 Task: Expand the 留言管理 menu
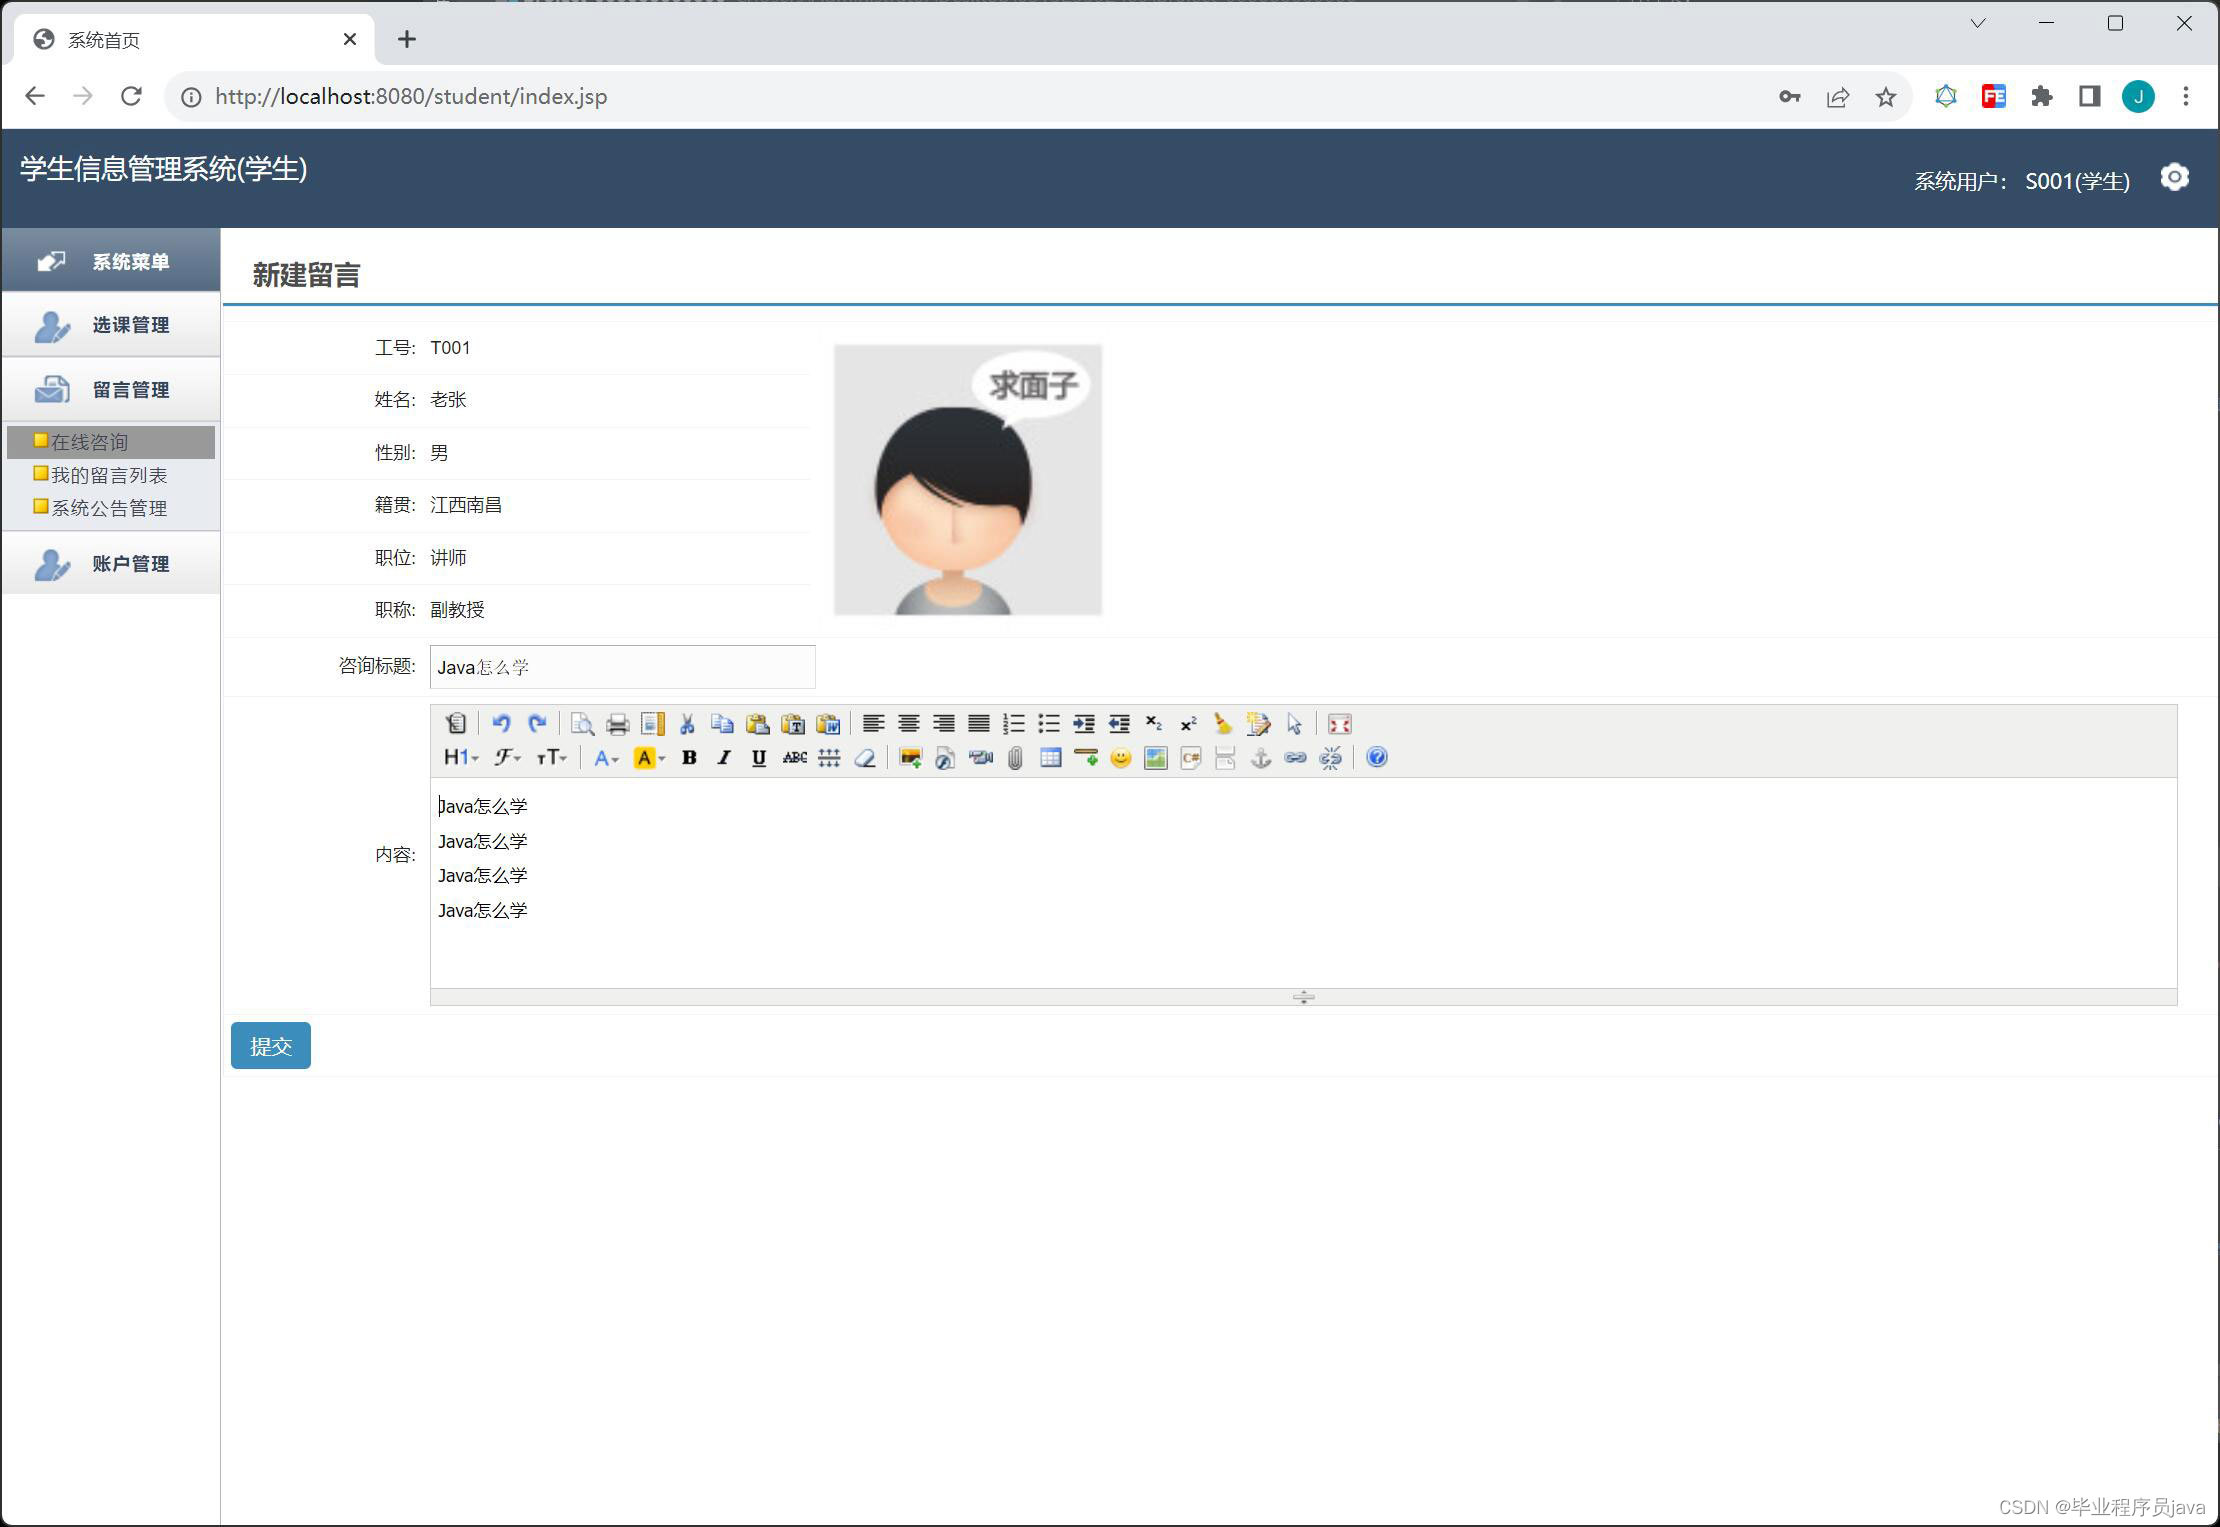[110, 390]
